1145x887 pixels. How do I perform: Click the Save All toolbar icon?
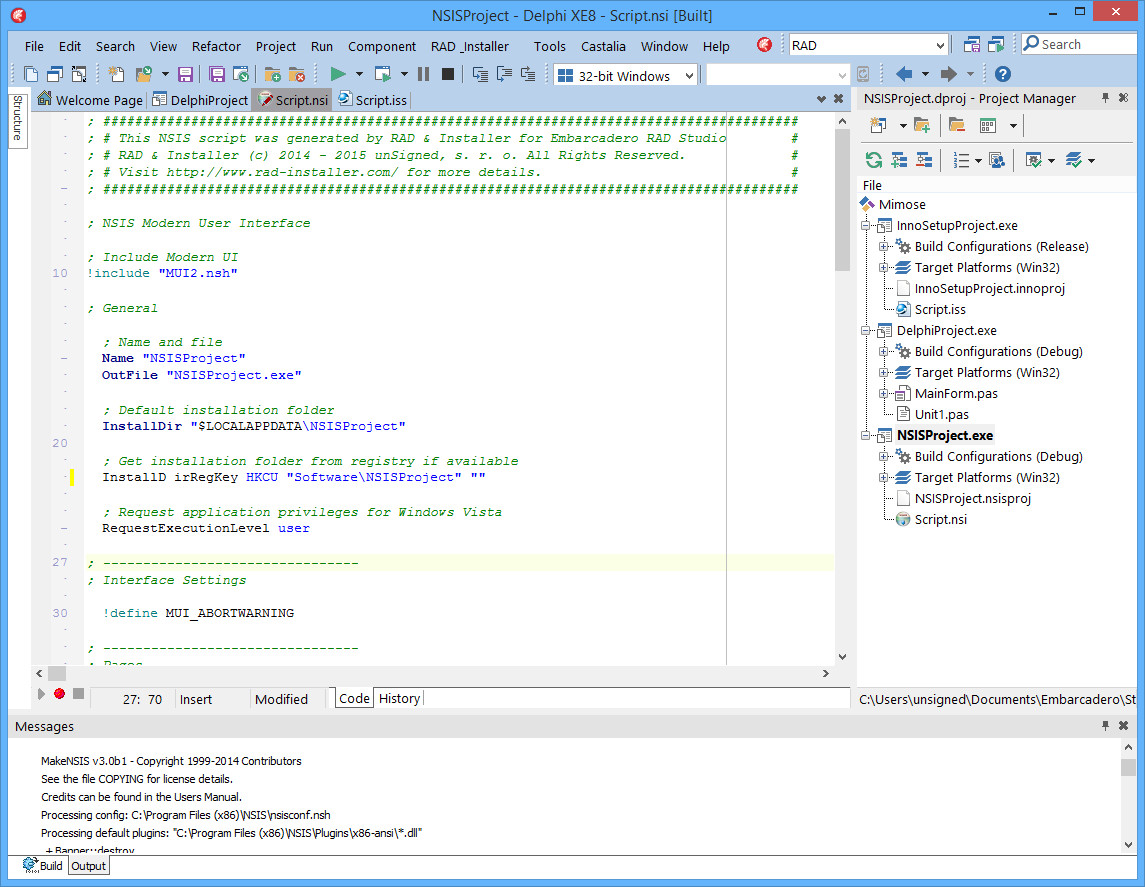click(x=217, y=74)
